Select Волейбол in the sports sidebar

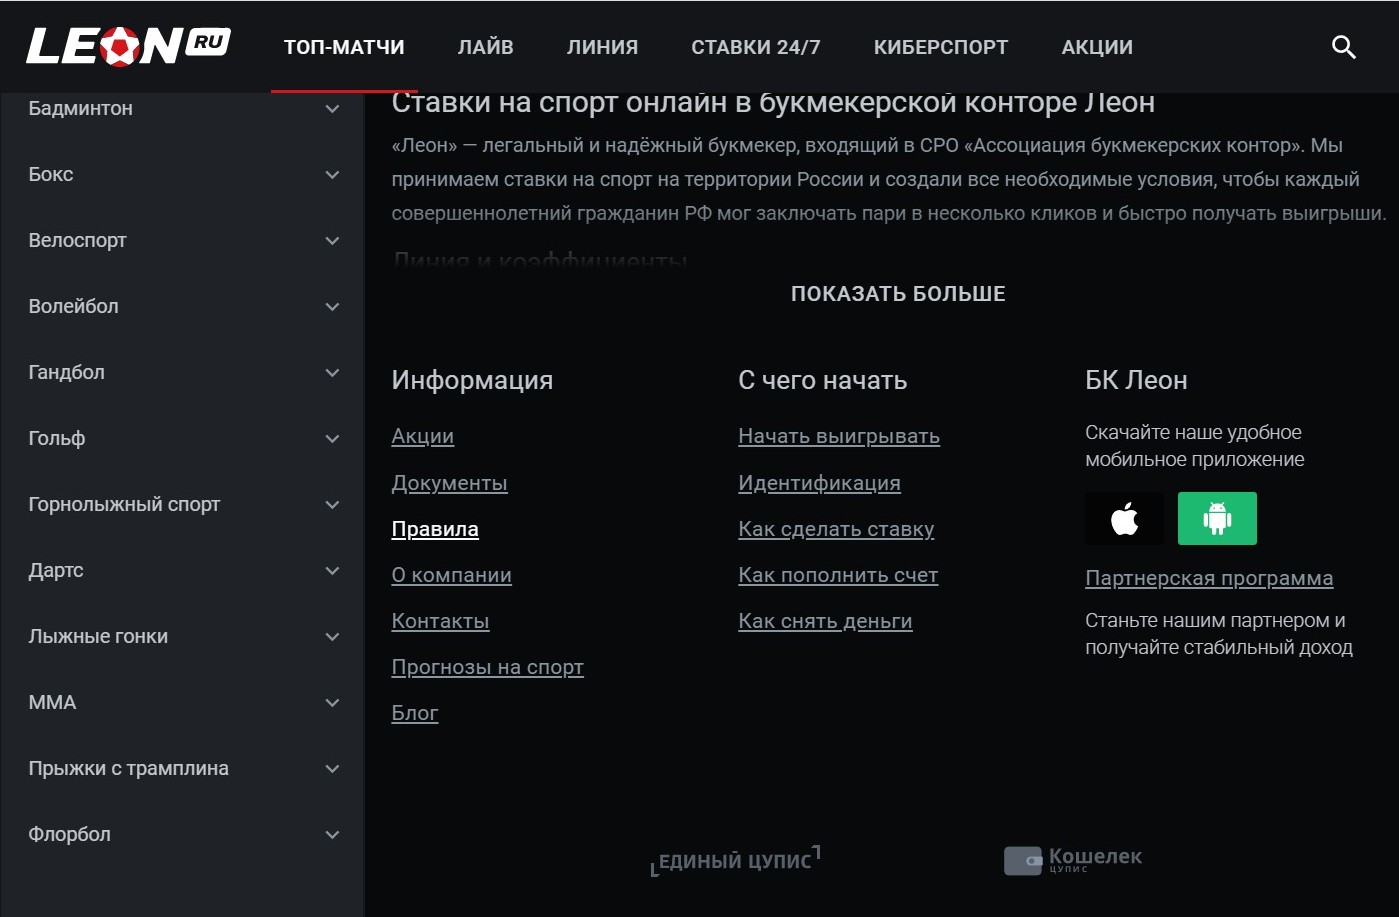point(74,306)
